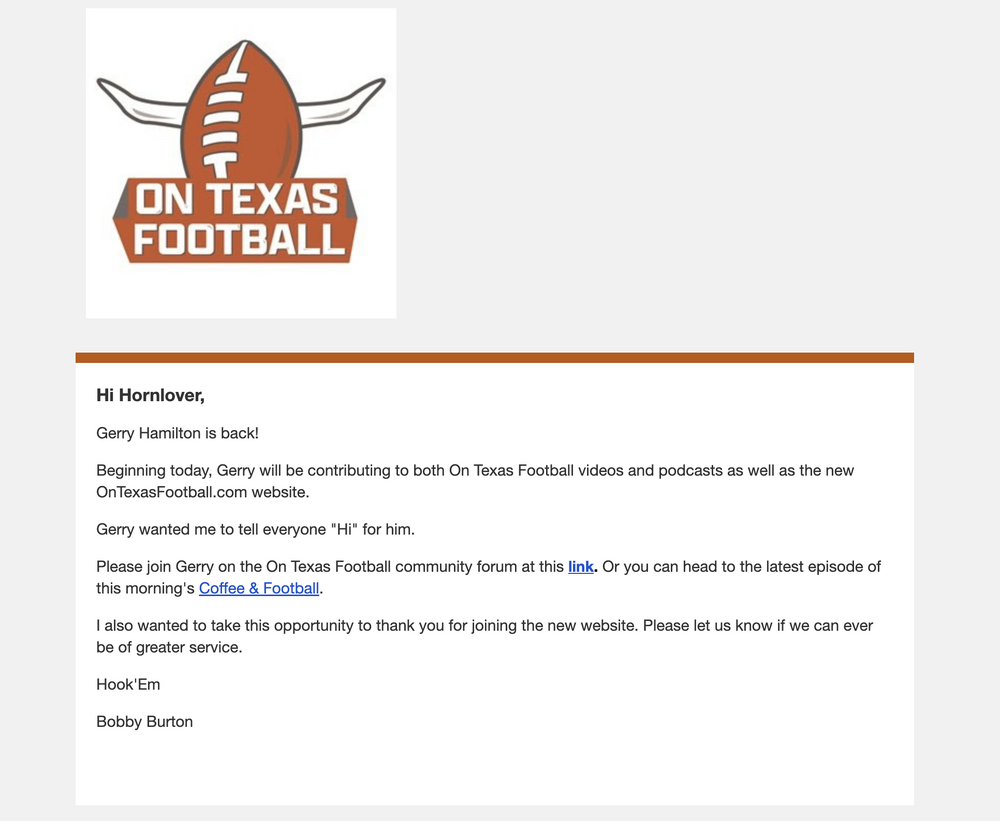Click the "FOOTBALL" wording in logo
The height and width of the screenshot is (821, 1000).
tap(239, 240)
